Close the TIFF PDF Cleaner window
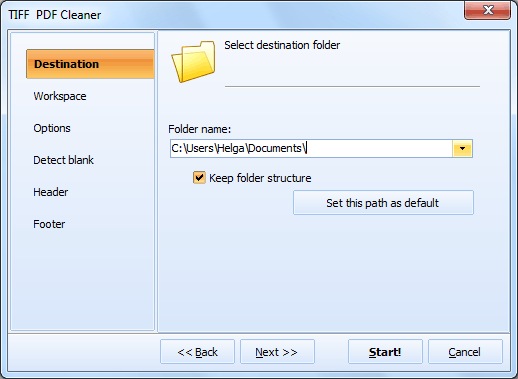Screen dimensions: 518x379 487,10
